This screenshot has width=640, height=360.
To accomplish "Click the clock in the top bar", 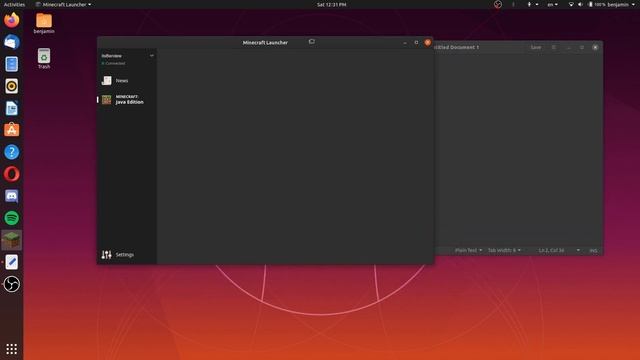I will [331, 4].
